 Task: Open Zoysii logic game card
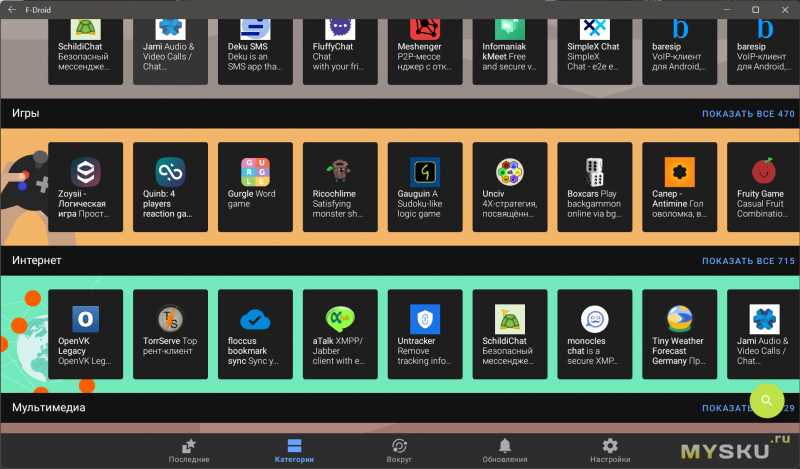[85, 187]
